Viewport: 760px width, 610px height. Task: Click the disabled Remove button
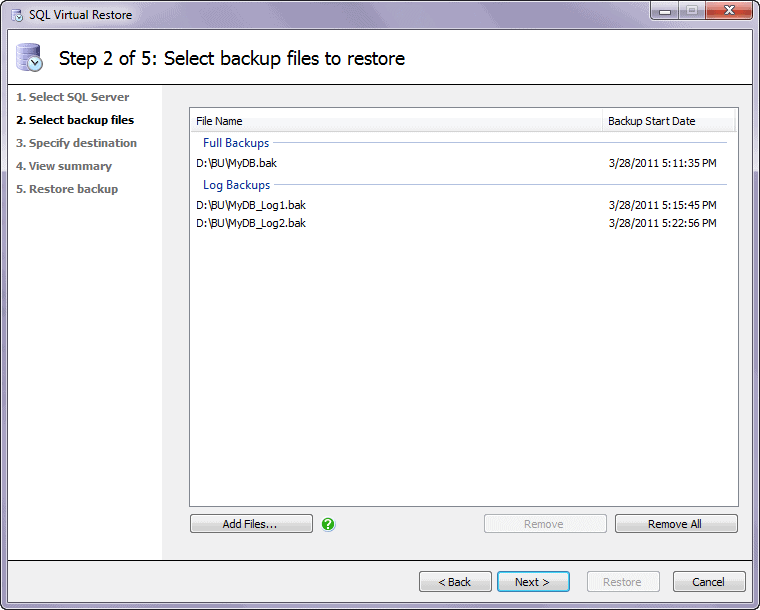pos(545,524)
